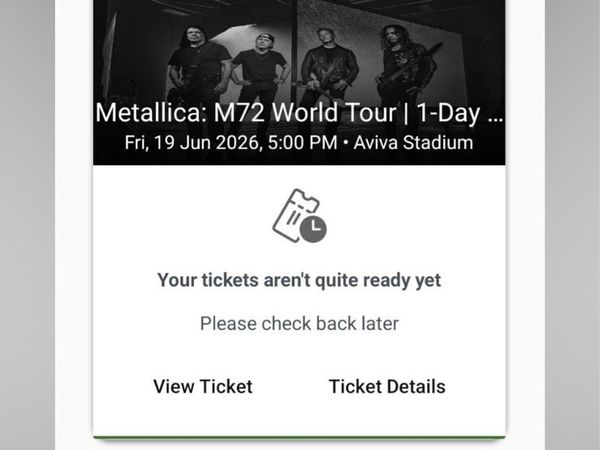The image size is (600, 450).
Task: Click the Aviva Stadium venue text
Action: (413, 143)
